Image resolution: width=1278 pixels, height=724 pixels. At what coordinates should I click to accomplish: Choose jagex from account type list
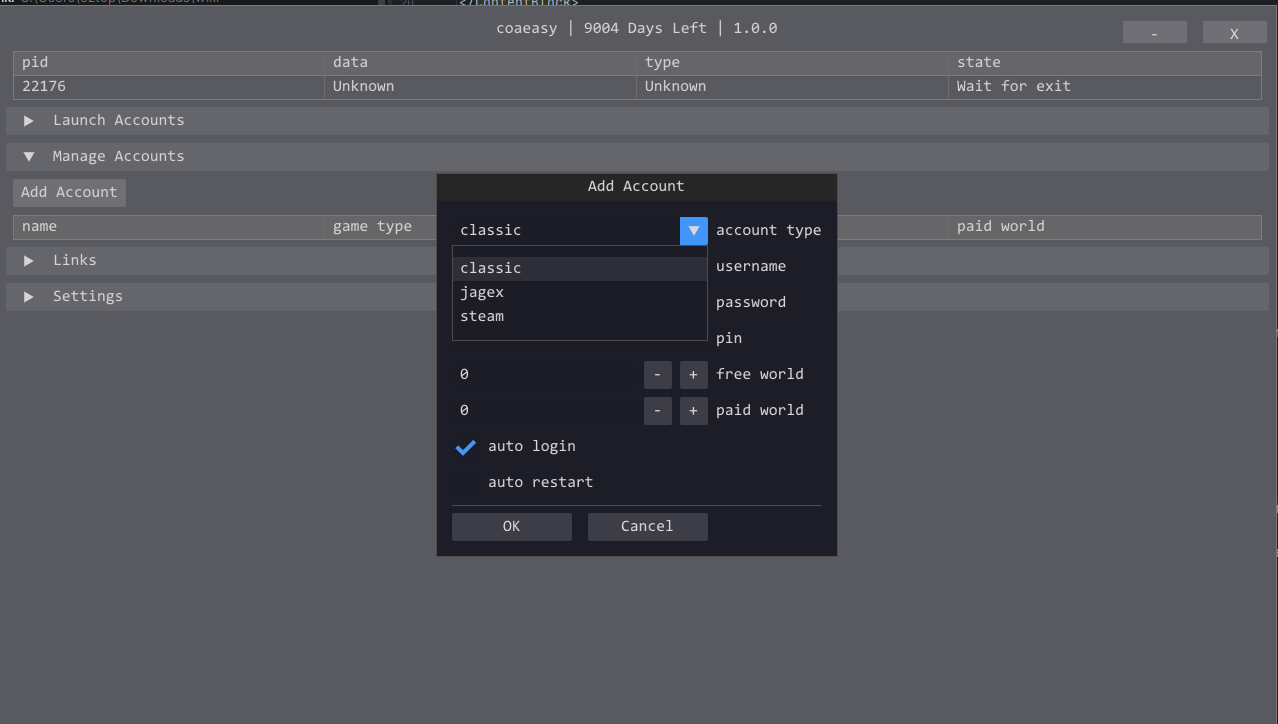click(580, 292)
